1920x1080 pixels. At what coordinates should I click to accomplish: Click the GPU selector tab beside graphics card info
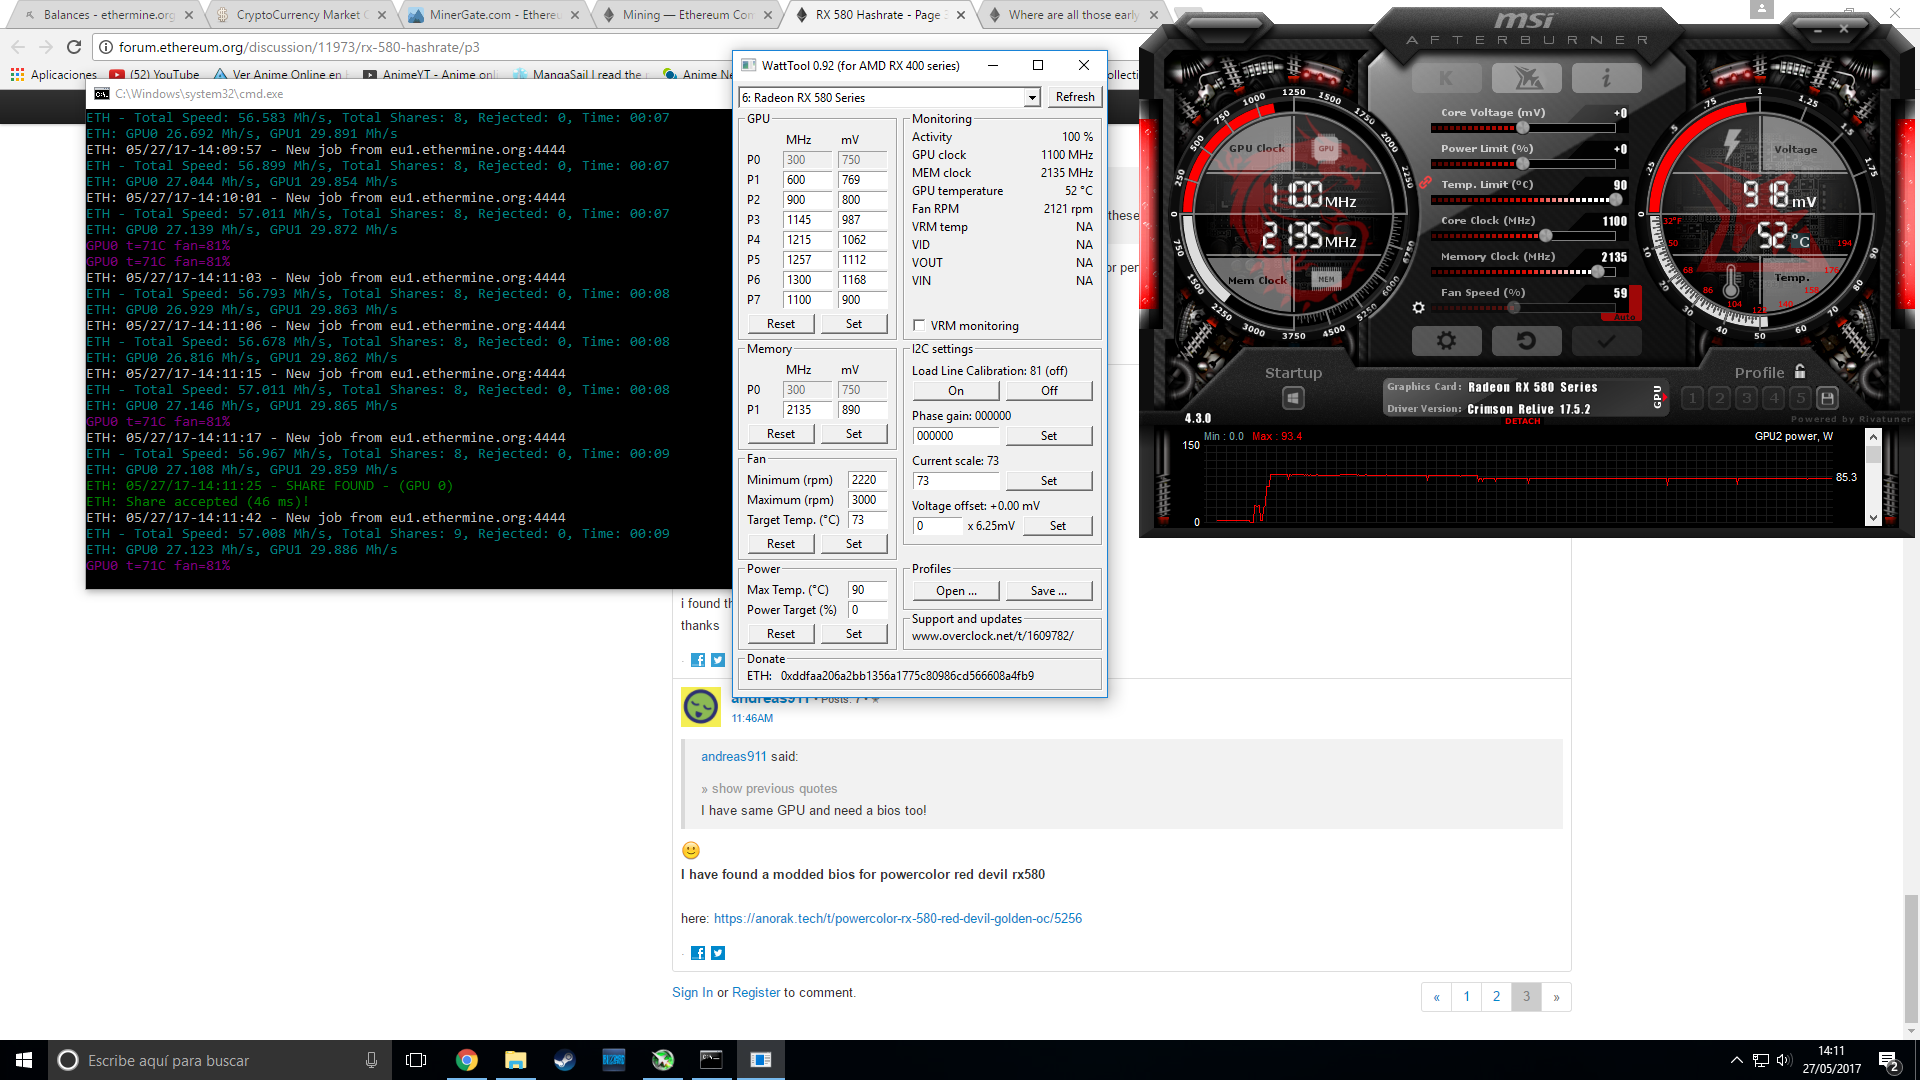point(1657,397)
